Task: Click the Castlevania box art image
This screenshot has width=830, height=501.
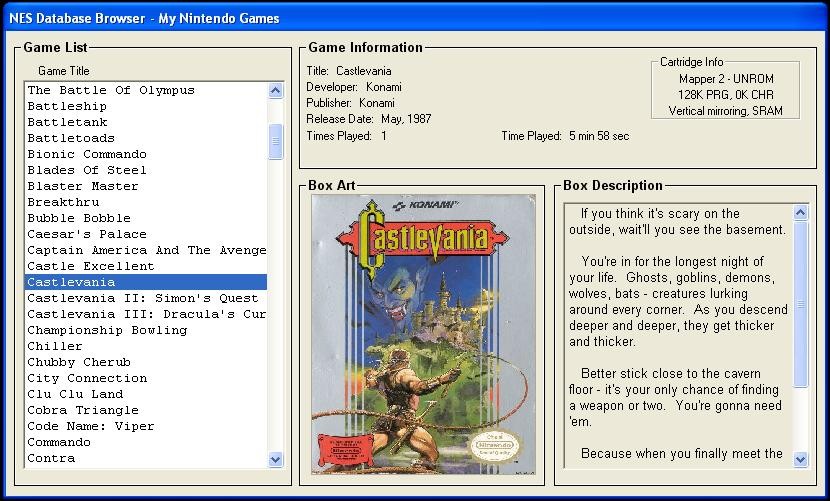Action: [x=423, y=334]
